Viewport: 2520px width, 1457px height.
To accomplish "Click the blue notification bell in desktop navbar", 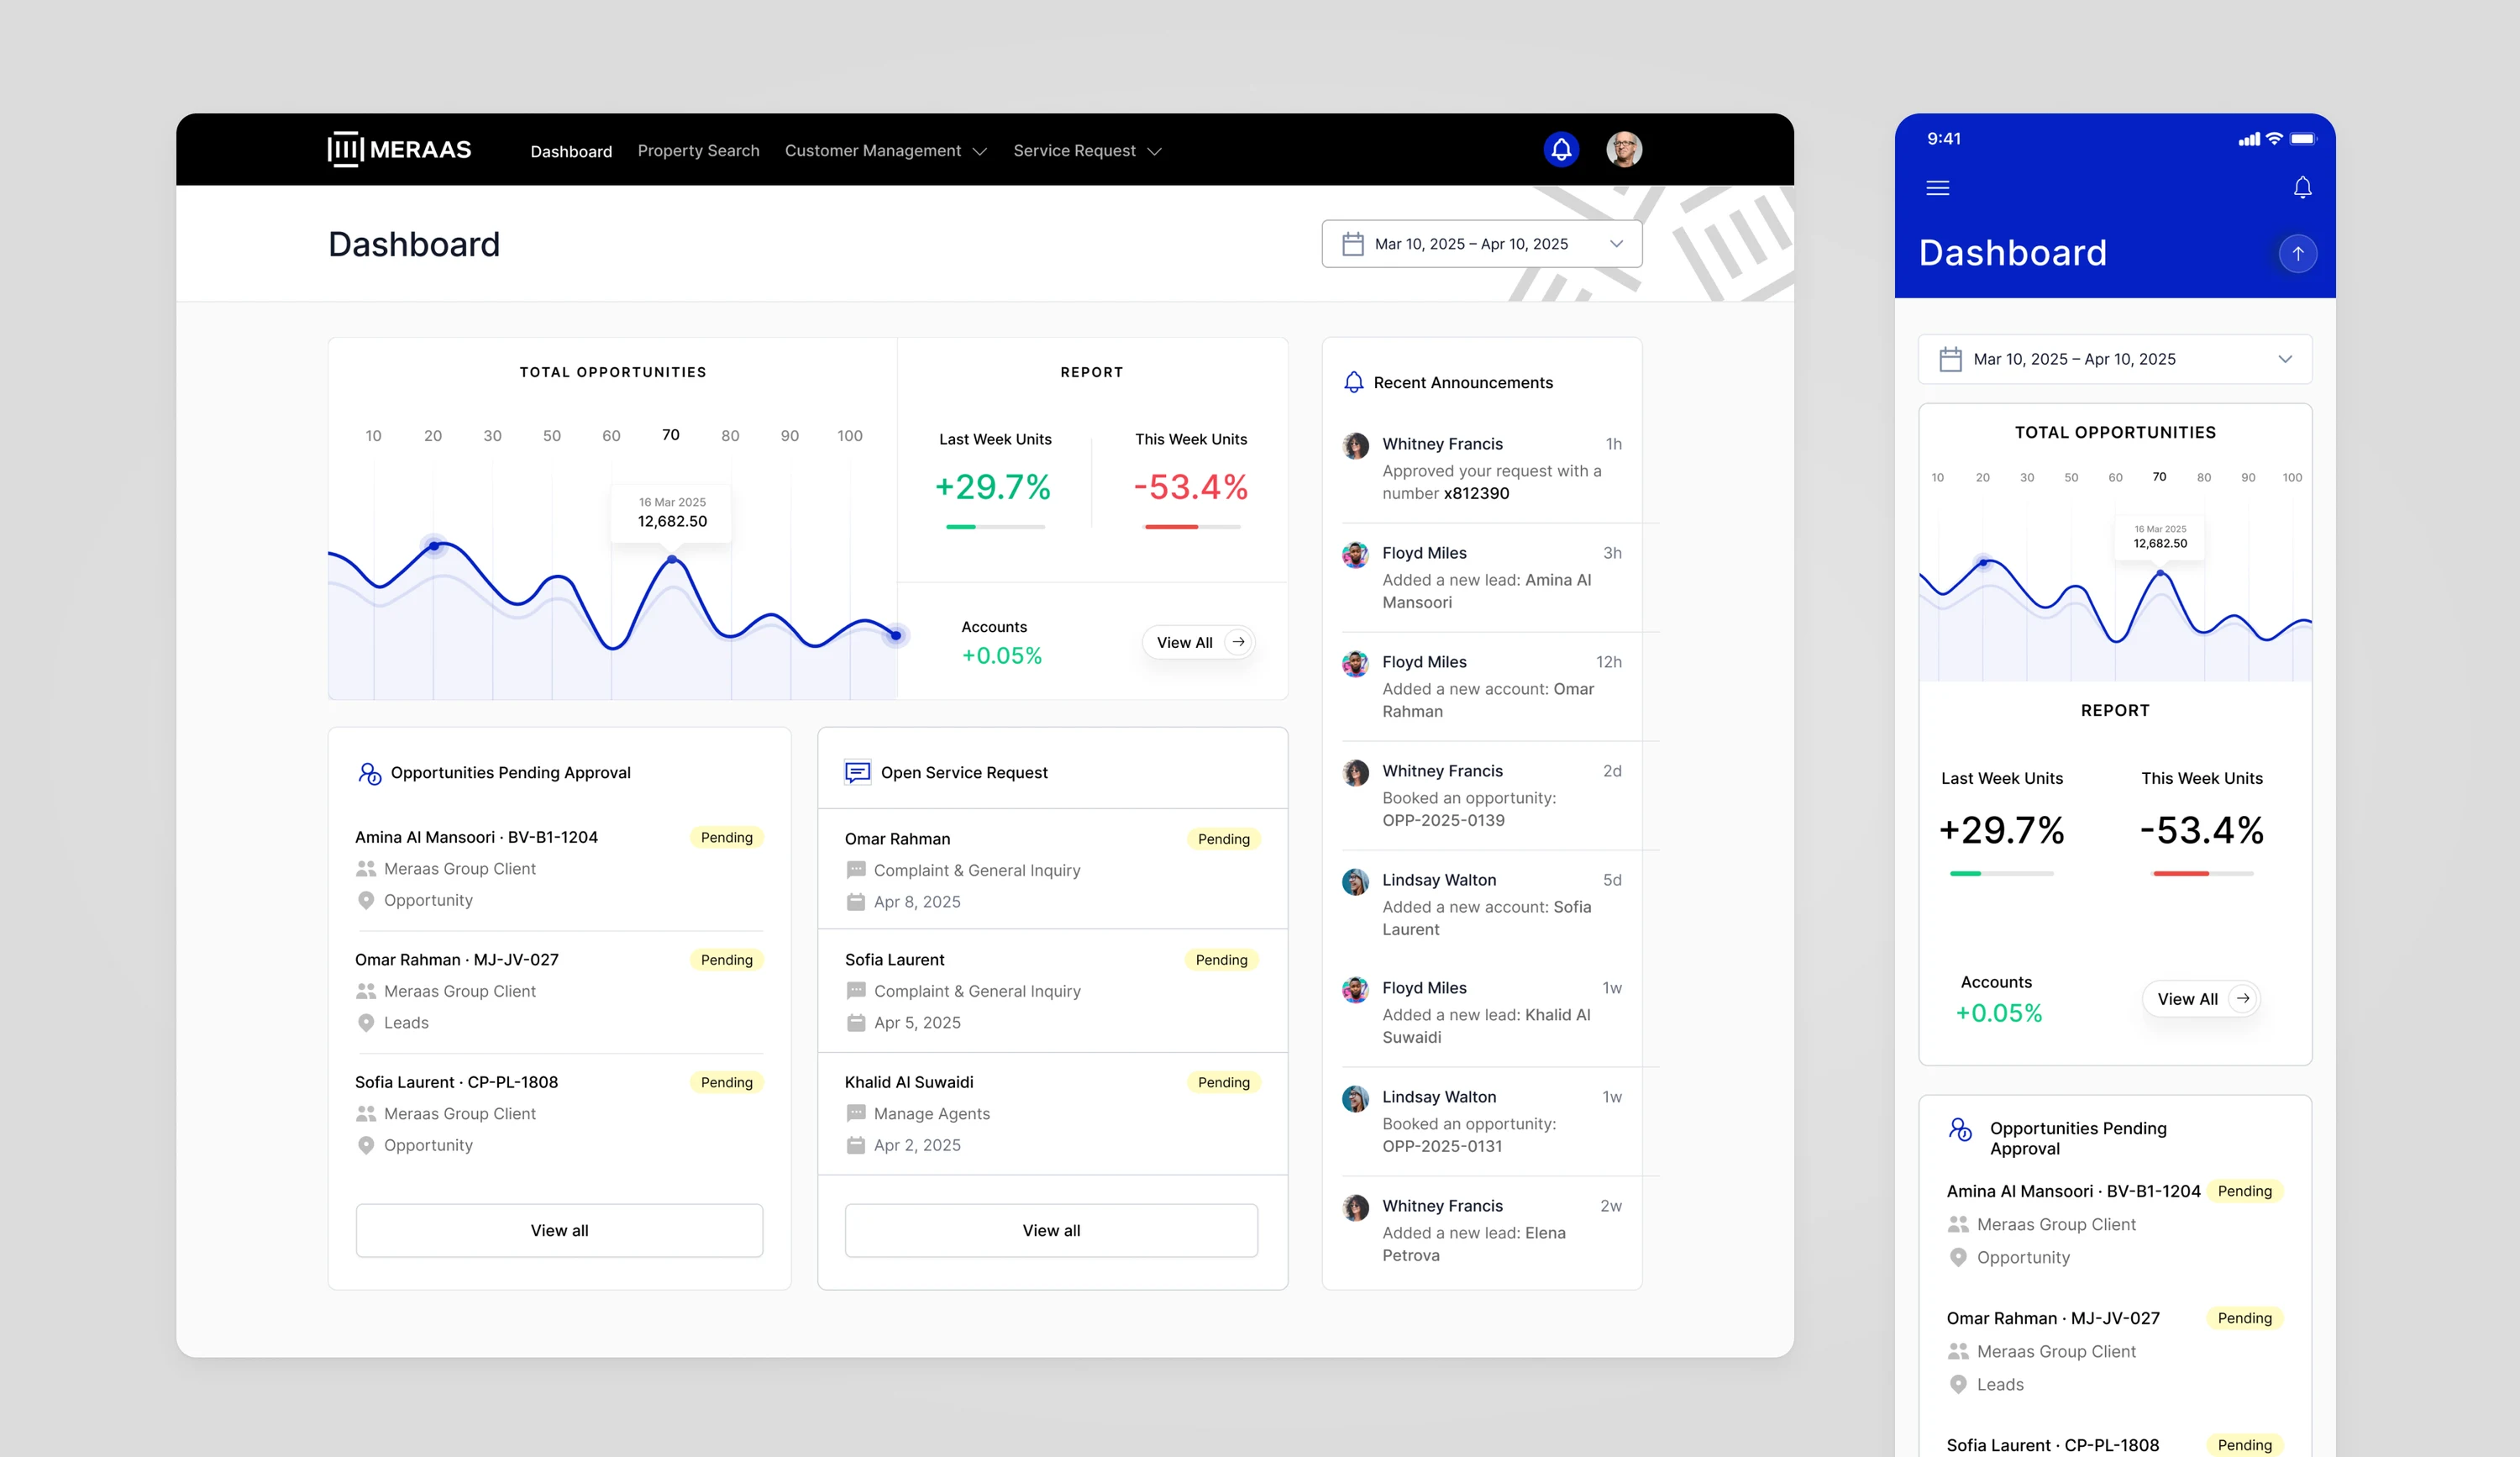I will pyautogui.click(x=1561, y=150).
